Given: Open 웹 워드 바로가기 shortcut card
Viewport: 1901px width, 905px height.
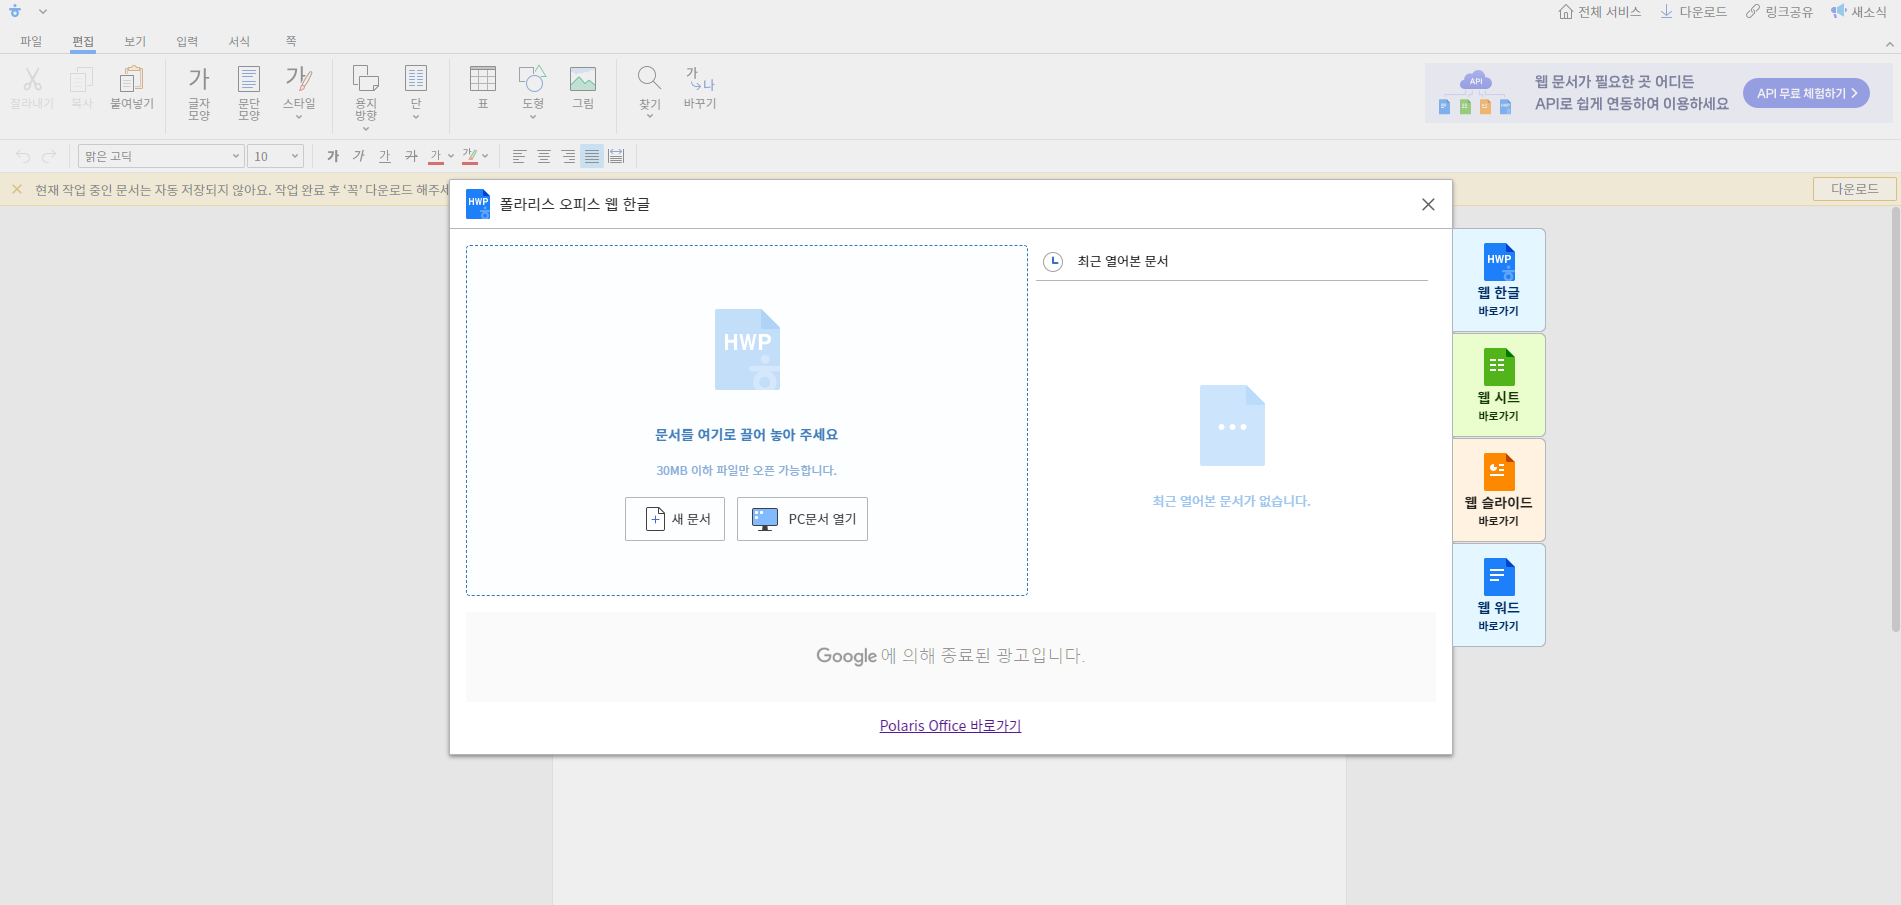Looking at the screenshot, I should tap(1498, 595).
